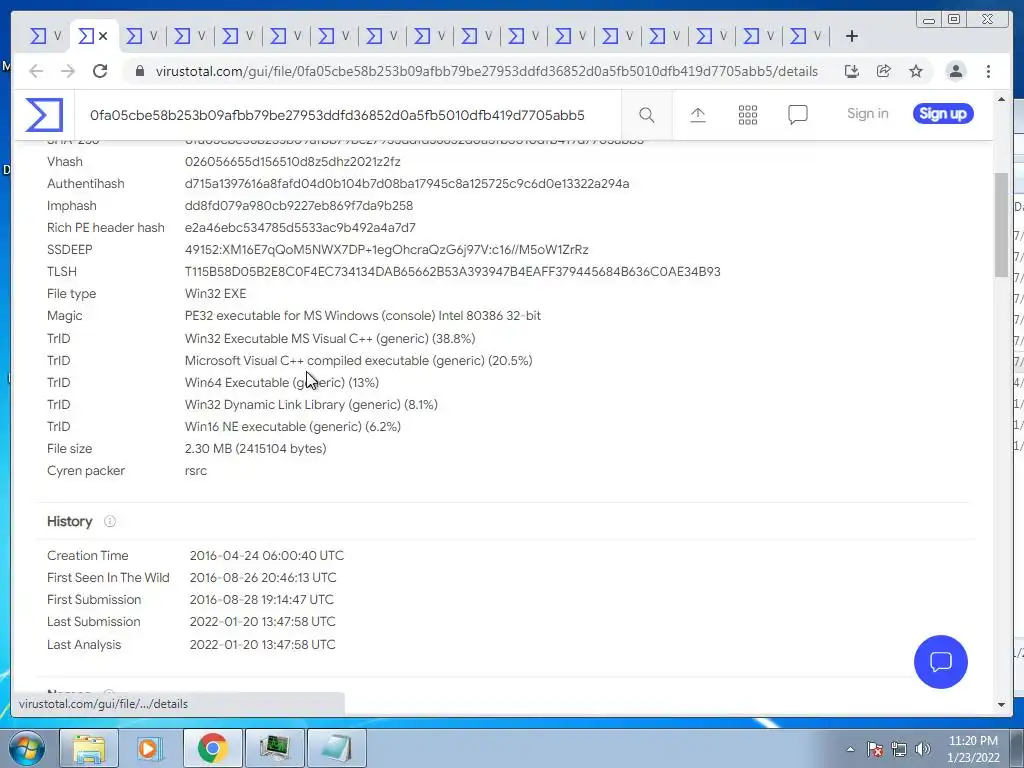Click the History info icon
Image resolution: width=1024 pixels, height=768 pixels.
pos(110,521)
